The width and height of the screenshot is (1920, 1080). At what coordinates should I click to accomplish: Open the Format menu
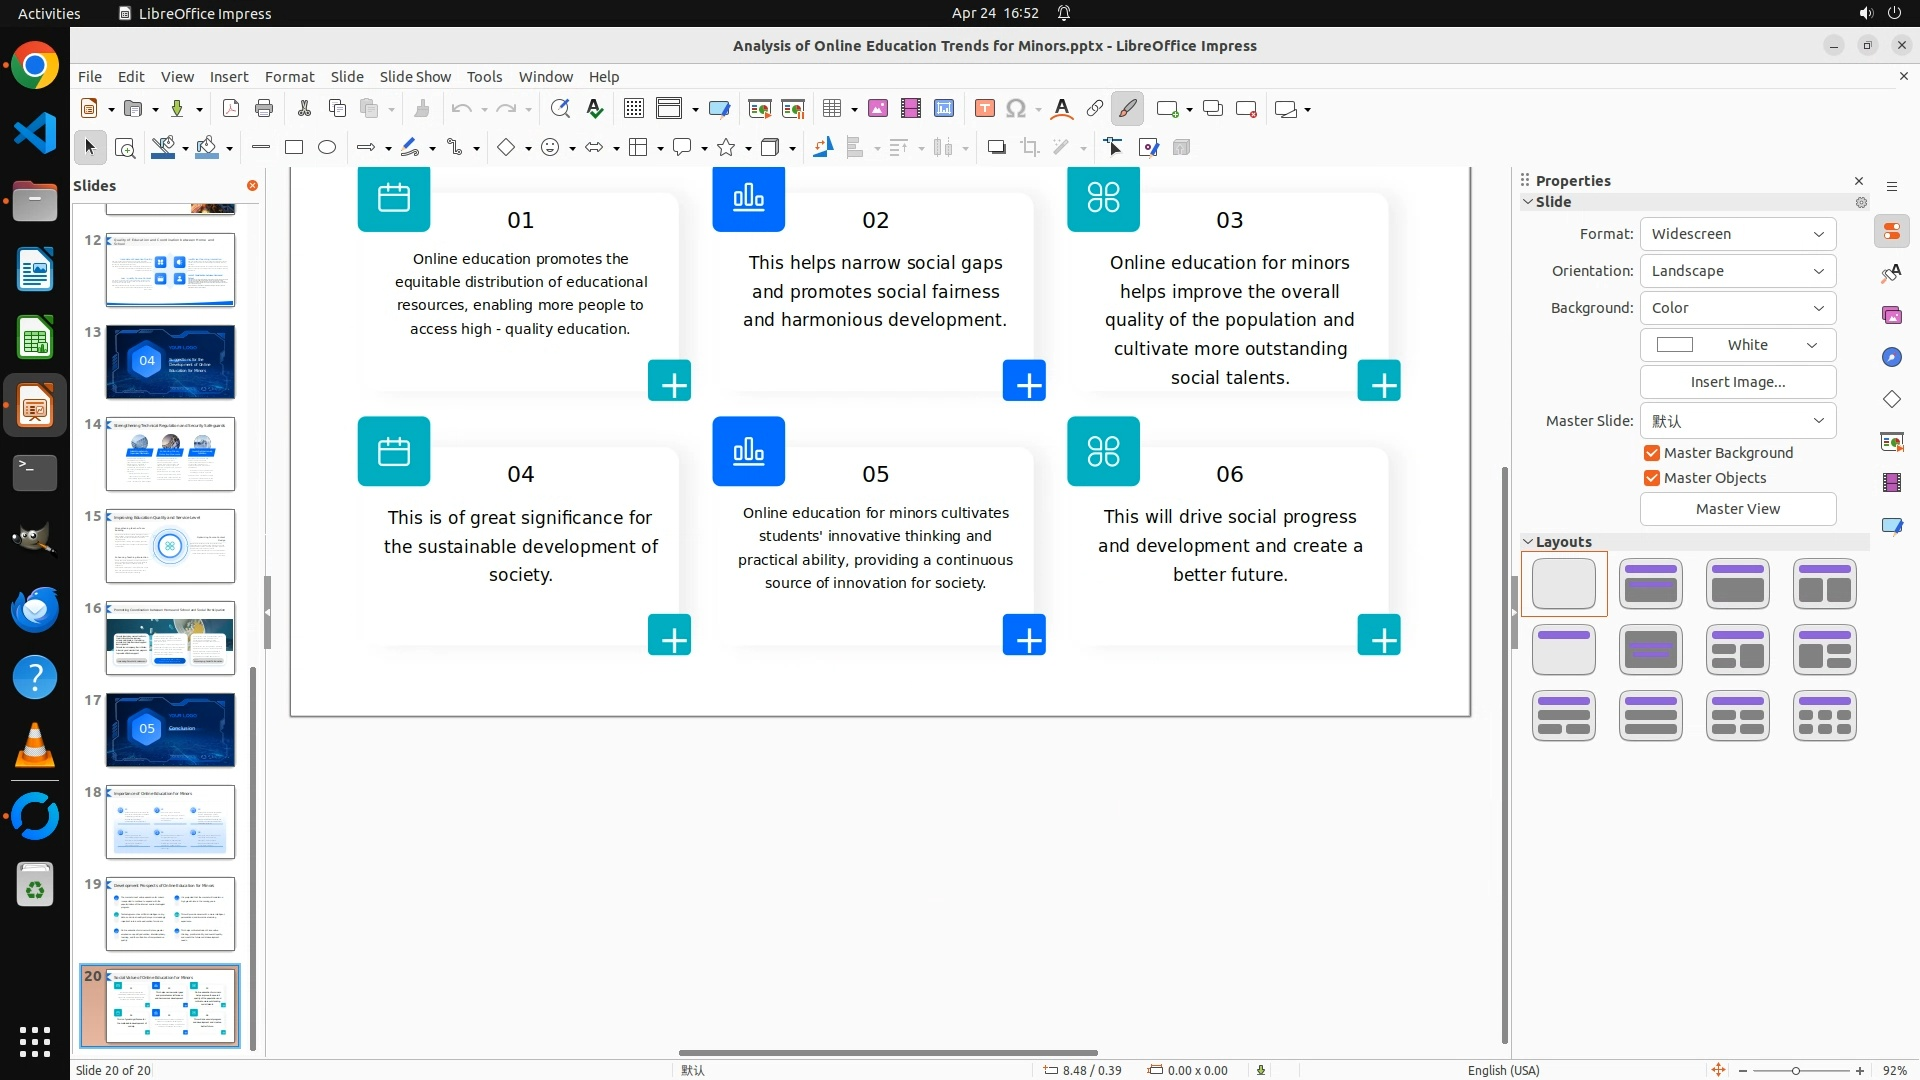coord(289,77)
